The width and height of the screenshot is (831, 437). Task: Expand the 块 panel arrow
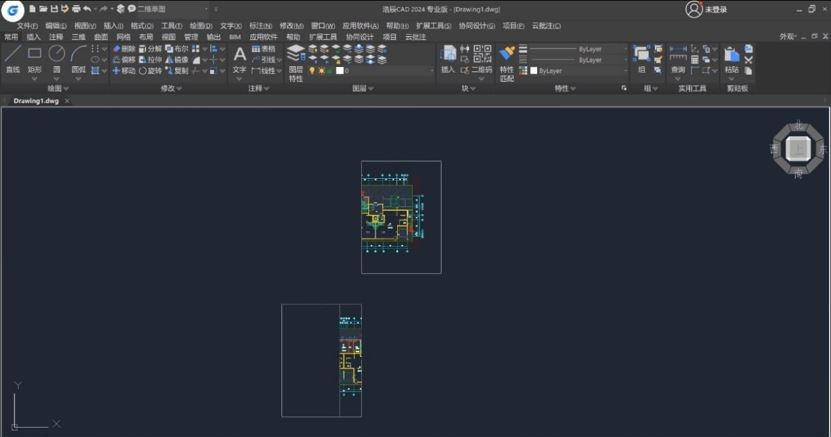[473, 89]
